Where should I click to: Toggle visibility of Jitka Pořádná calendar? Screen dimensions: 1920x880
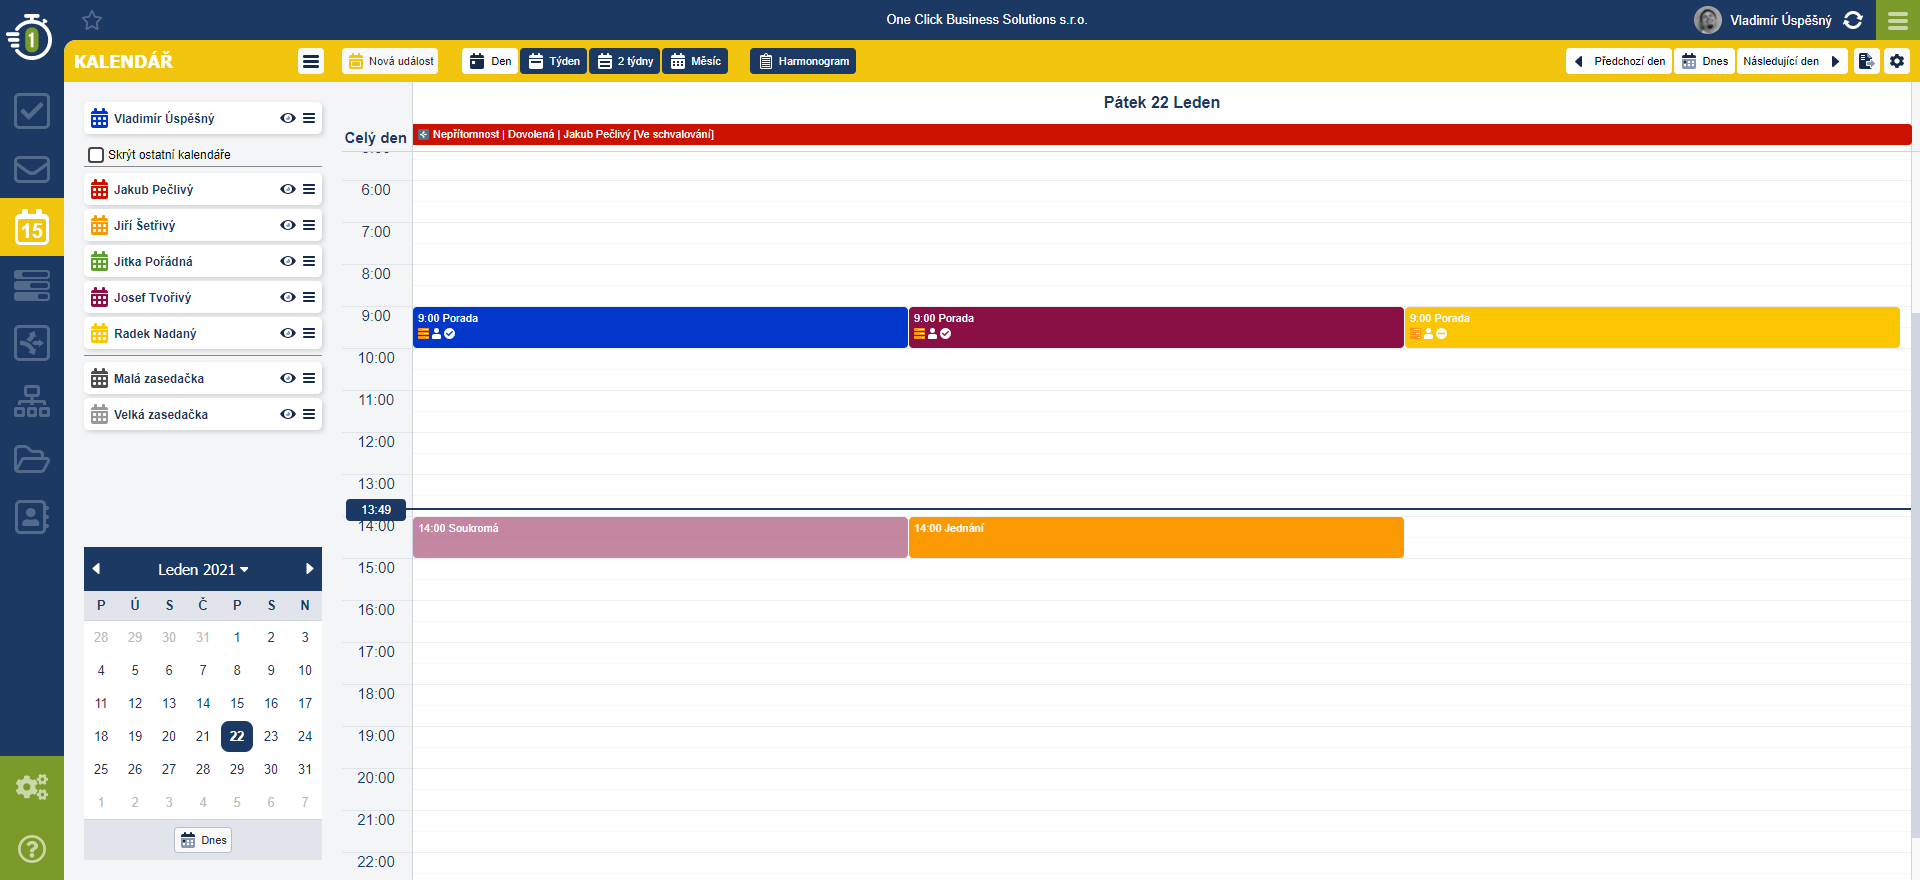[288, 261]
